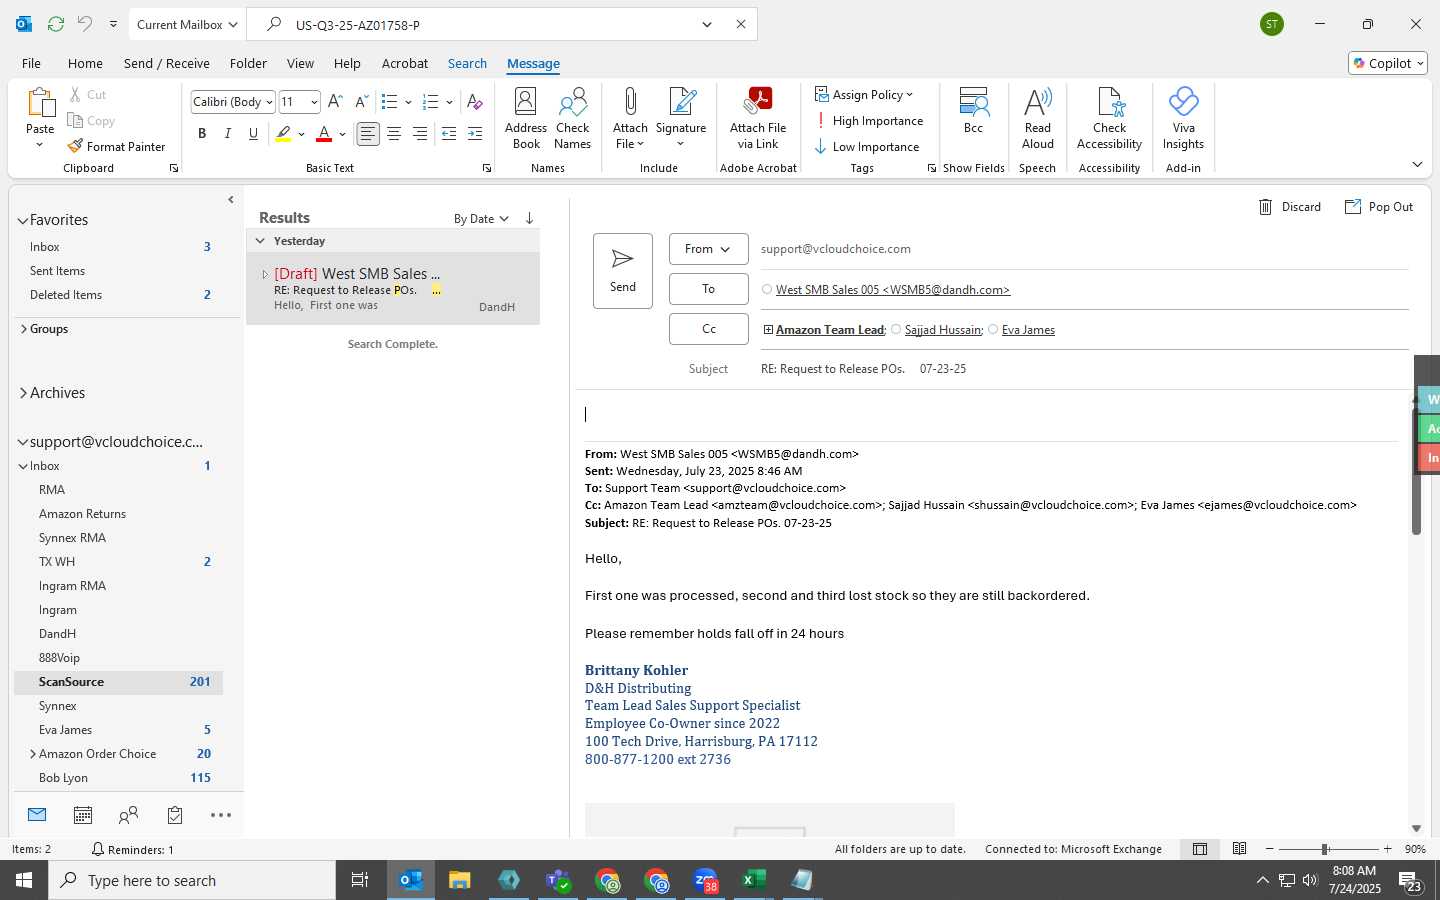Viewport: 1440px width, 900px height.
Task: Switch to People view icon
Action: coord(128,815)
